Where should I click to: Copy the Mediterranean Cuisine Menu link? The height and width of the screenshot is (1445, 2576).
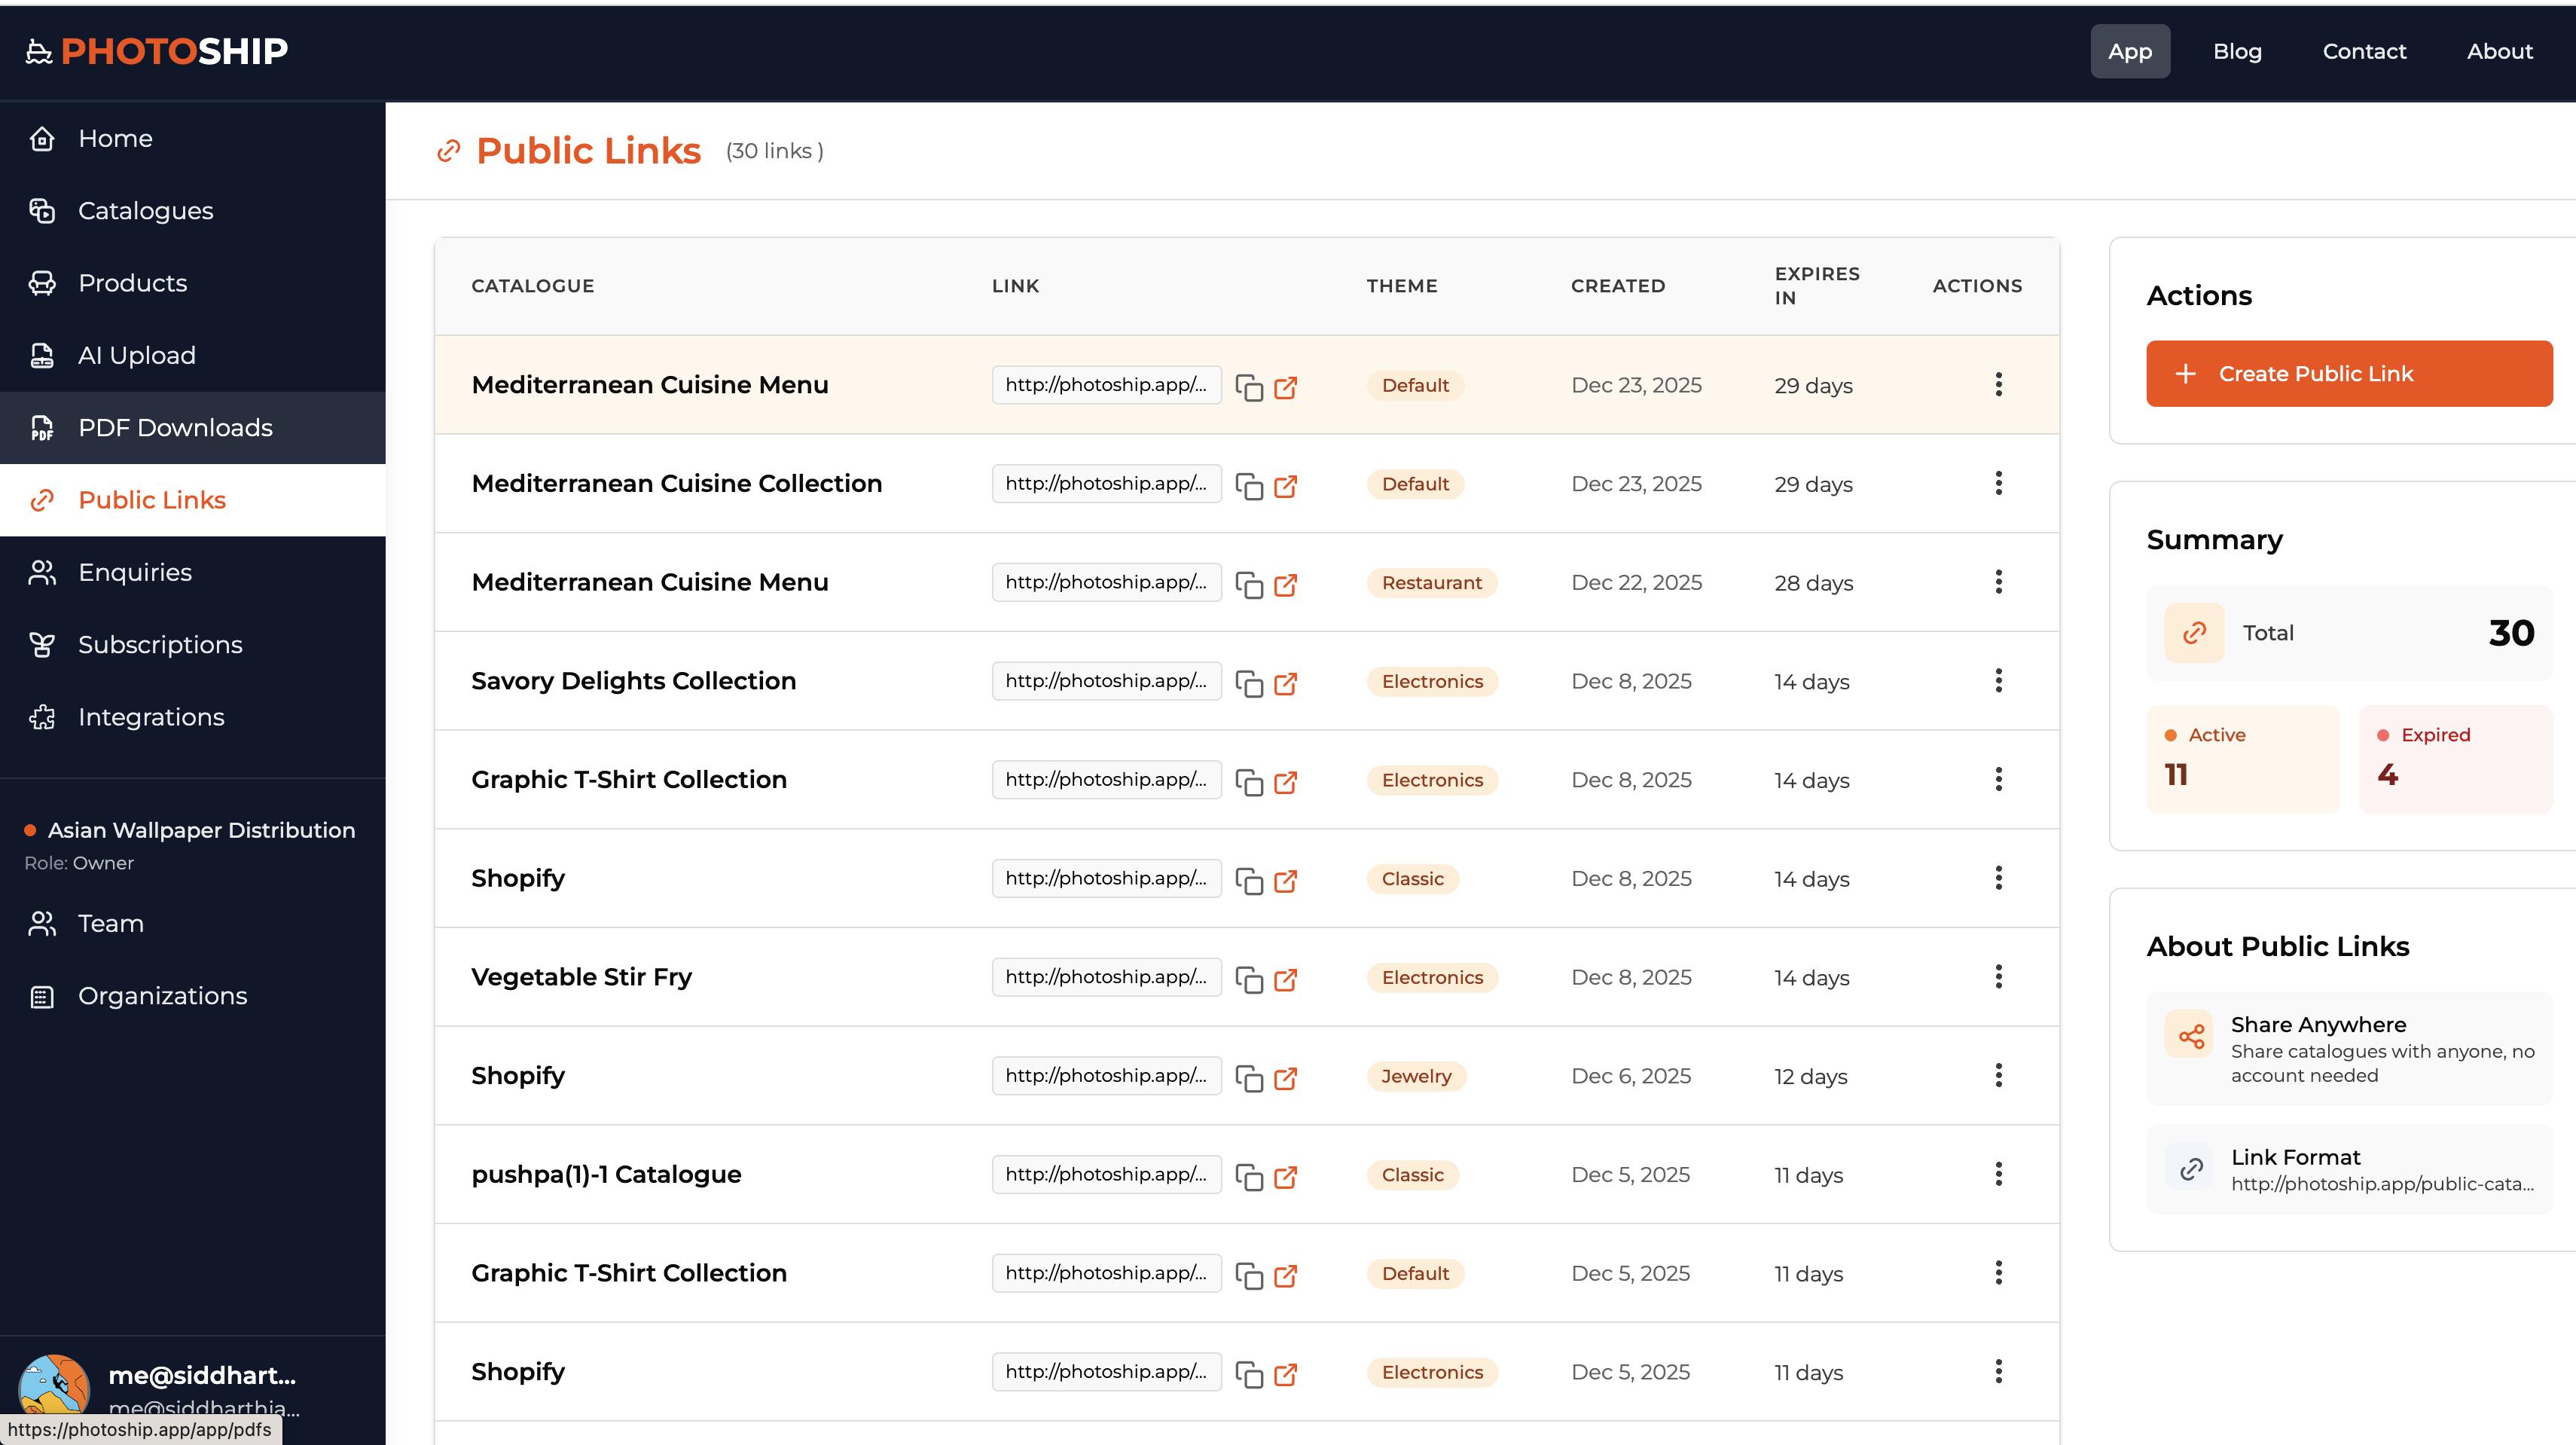(1251, 387)
